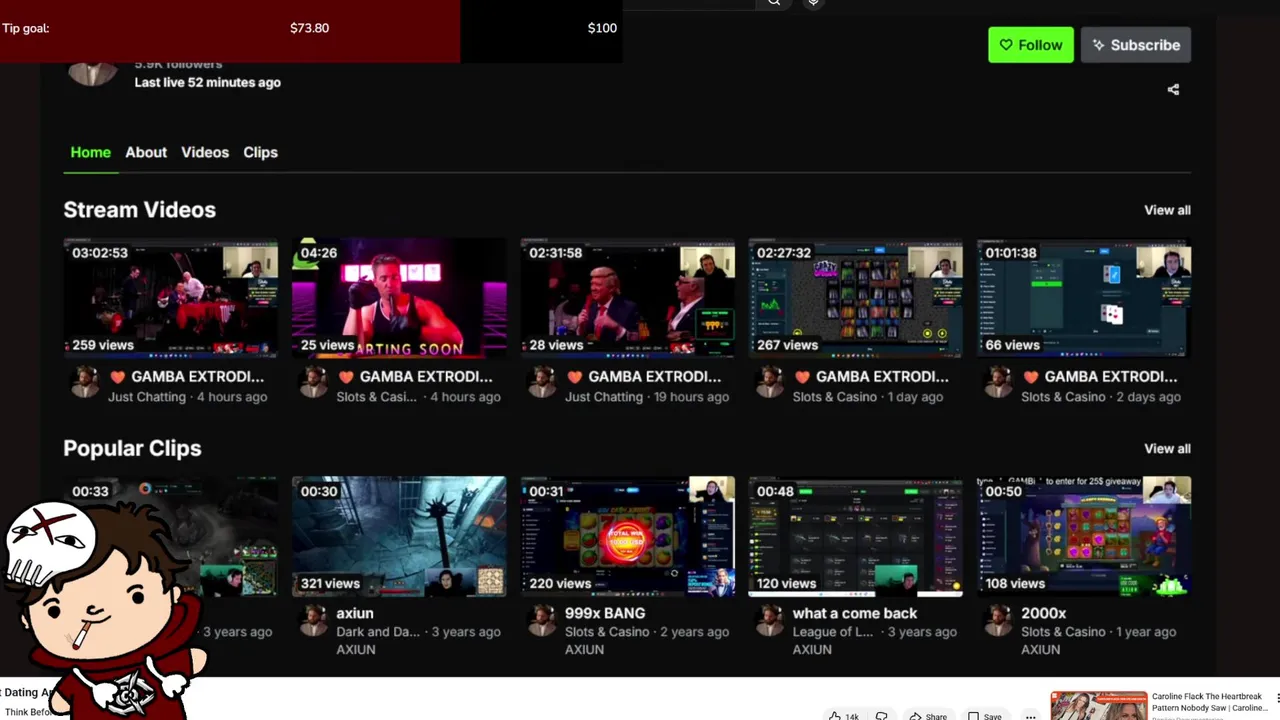Open the 02:31:58 stream video thumbnail
The height and width of the screenshot is (720, 1280).
click(x=627, y=298)
